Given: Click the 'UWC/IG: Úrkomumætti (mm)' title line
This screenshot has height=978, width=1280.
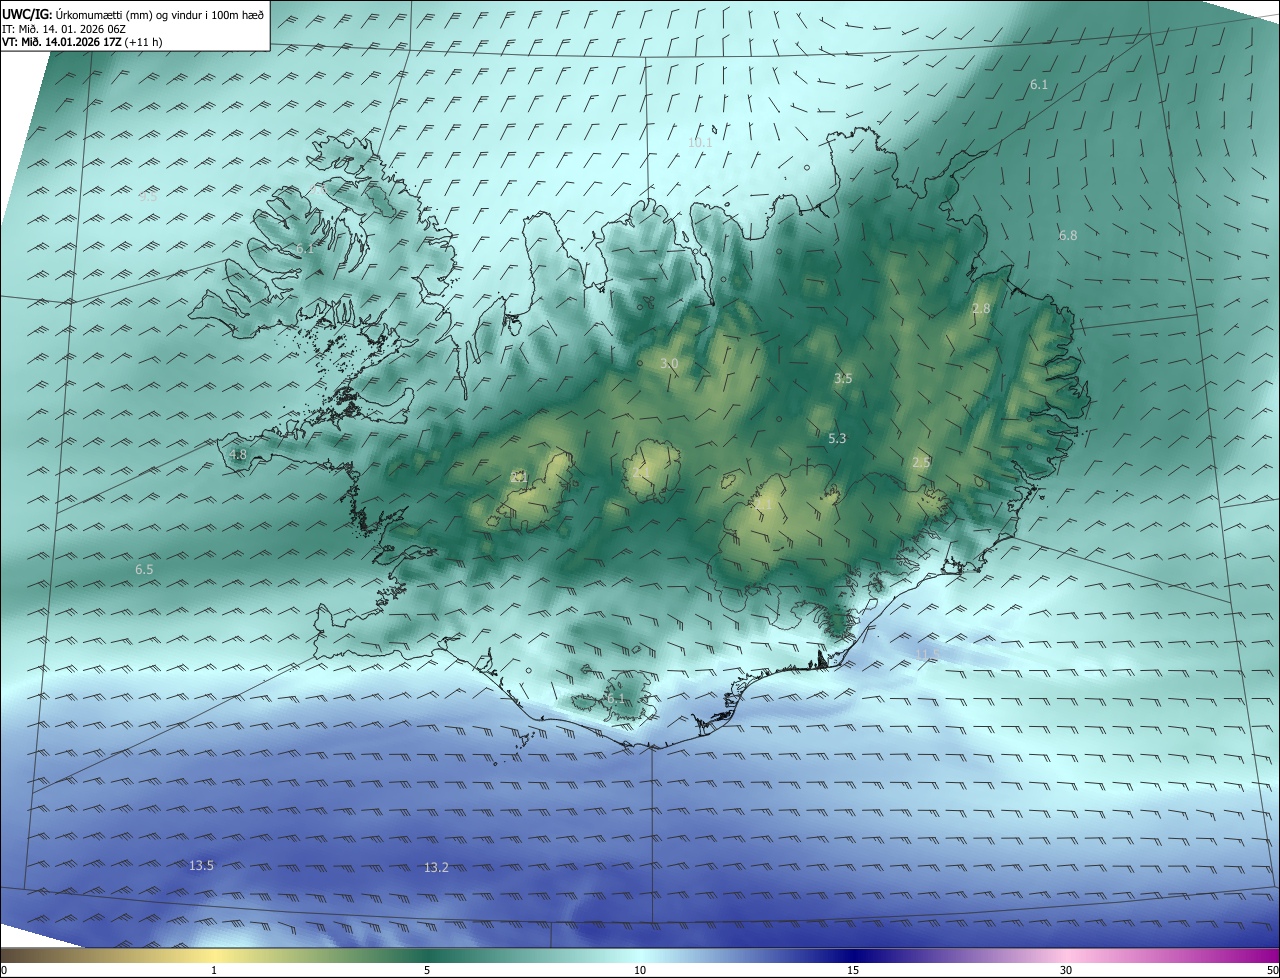Looking at the screenshot, I should pyautogui.click(x=133, y=13).
